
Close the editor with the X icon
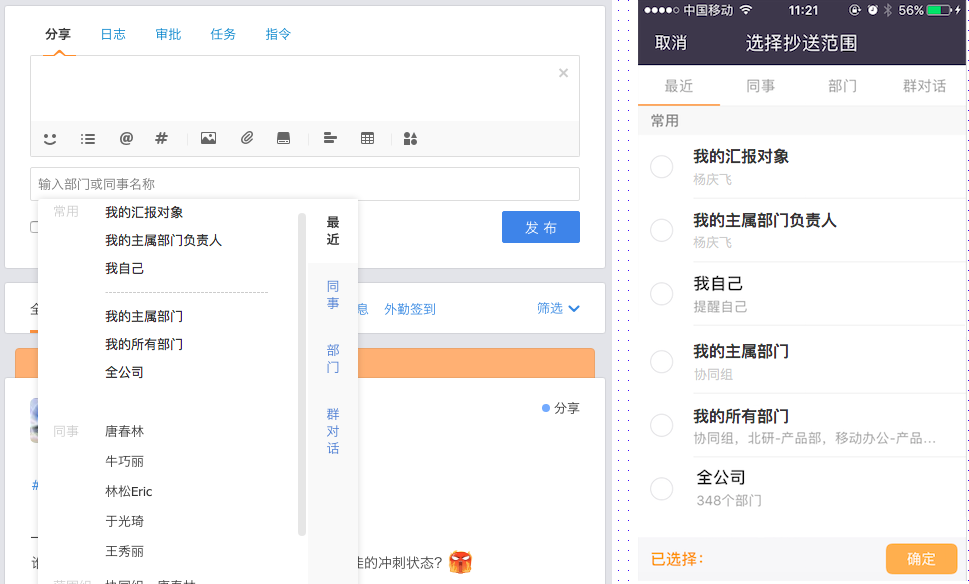pyautogui.click(x=563, y=73)
